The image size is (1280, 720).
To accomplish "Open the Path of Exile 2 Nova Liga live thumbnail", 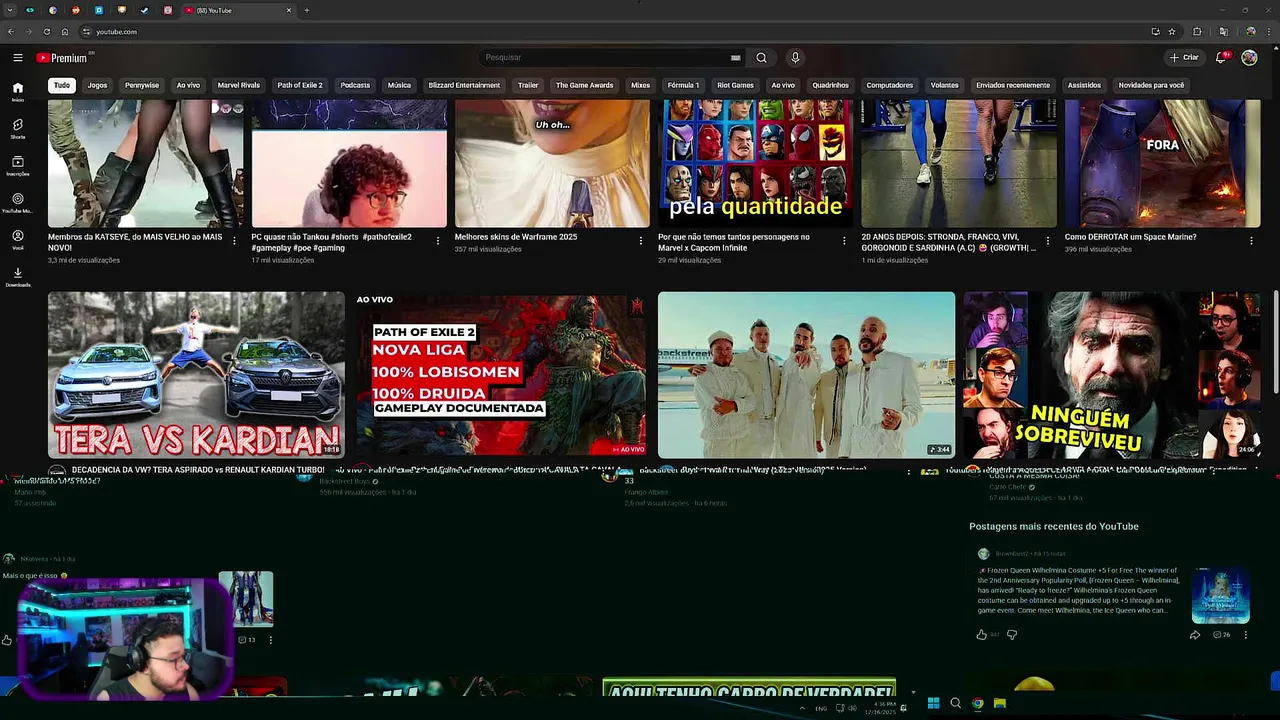I will [501, 375].
